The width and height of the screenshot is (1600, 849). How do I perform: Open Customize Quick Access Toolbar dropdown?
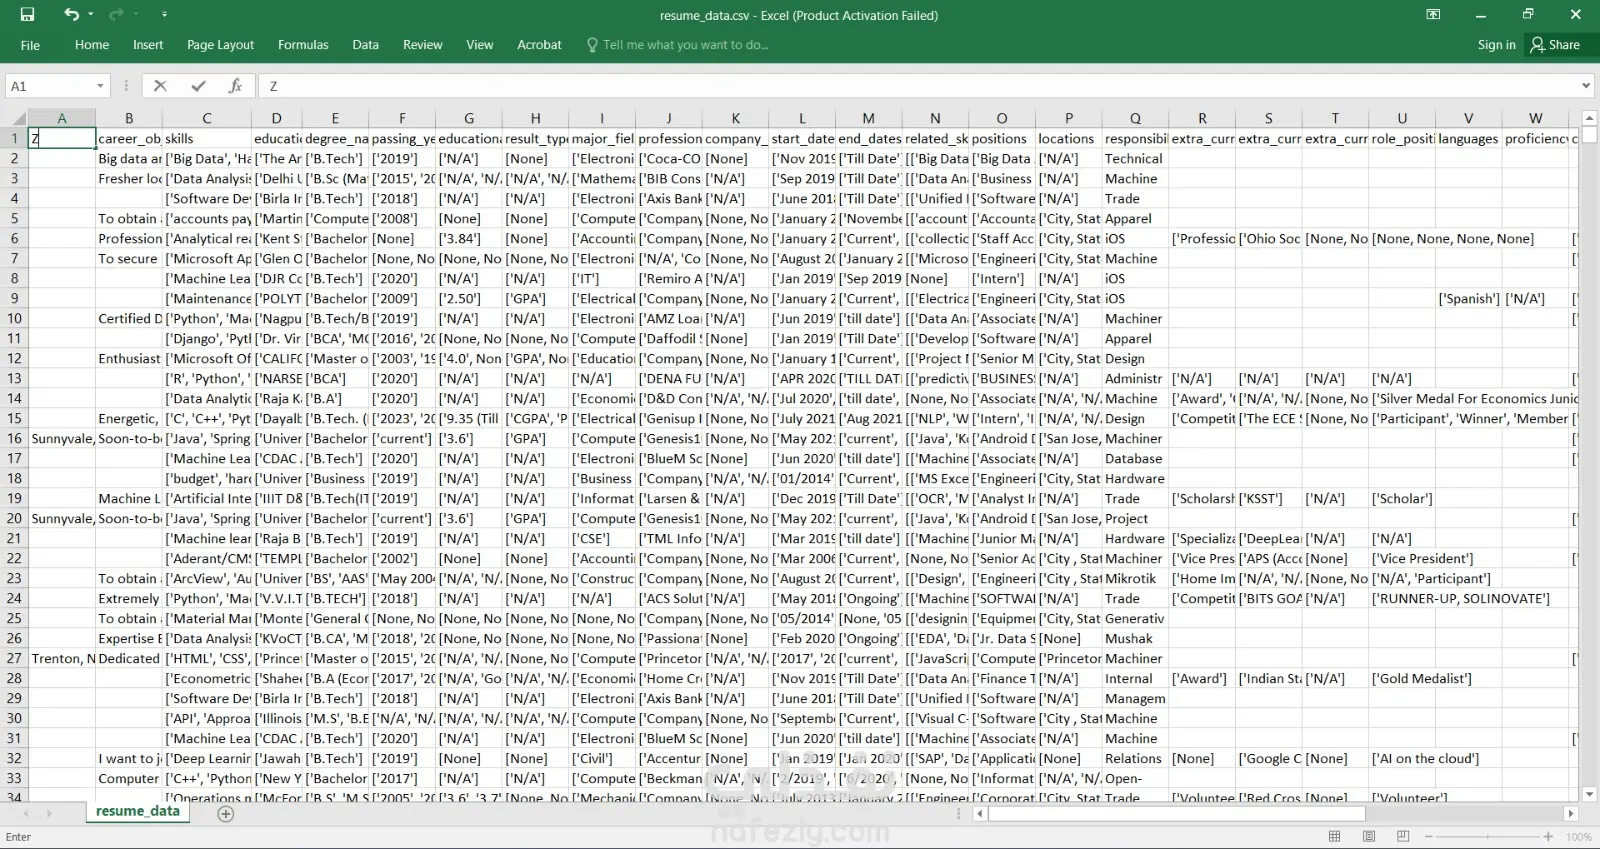click(164, 15)
